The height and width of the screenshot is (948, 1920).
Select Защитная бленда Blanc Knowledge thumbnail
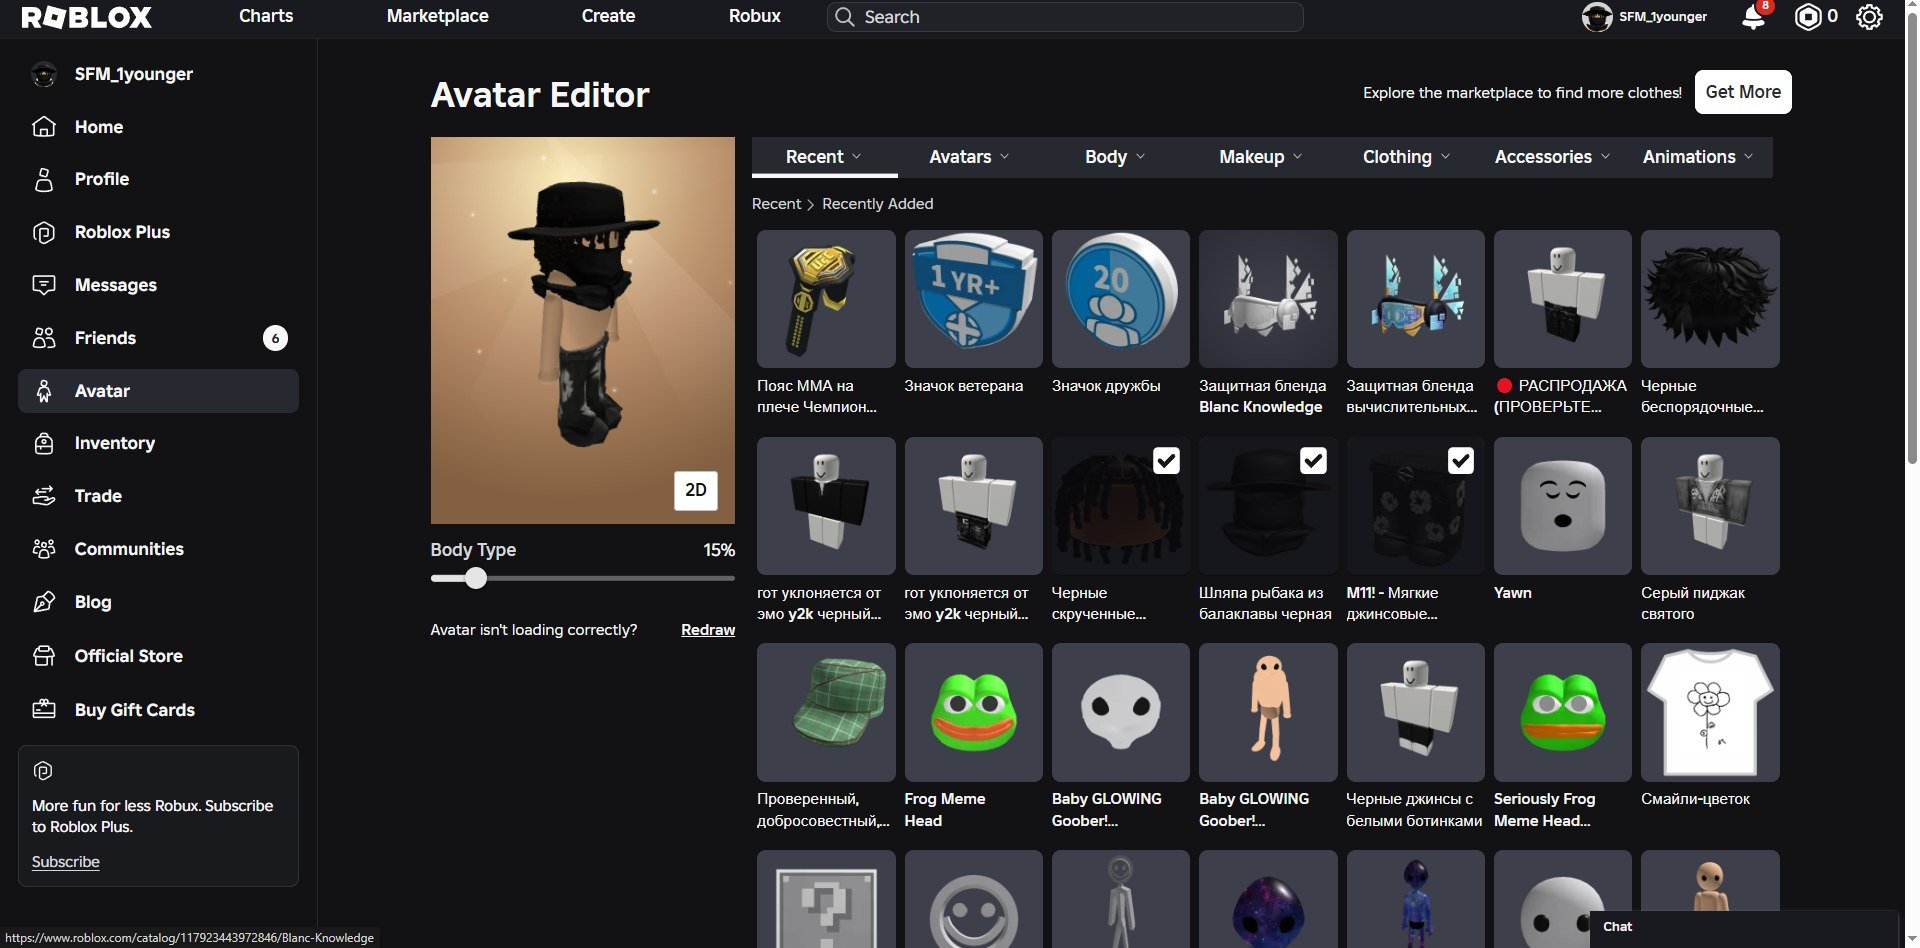[x=1268, y=299]
